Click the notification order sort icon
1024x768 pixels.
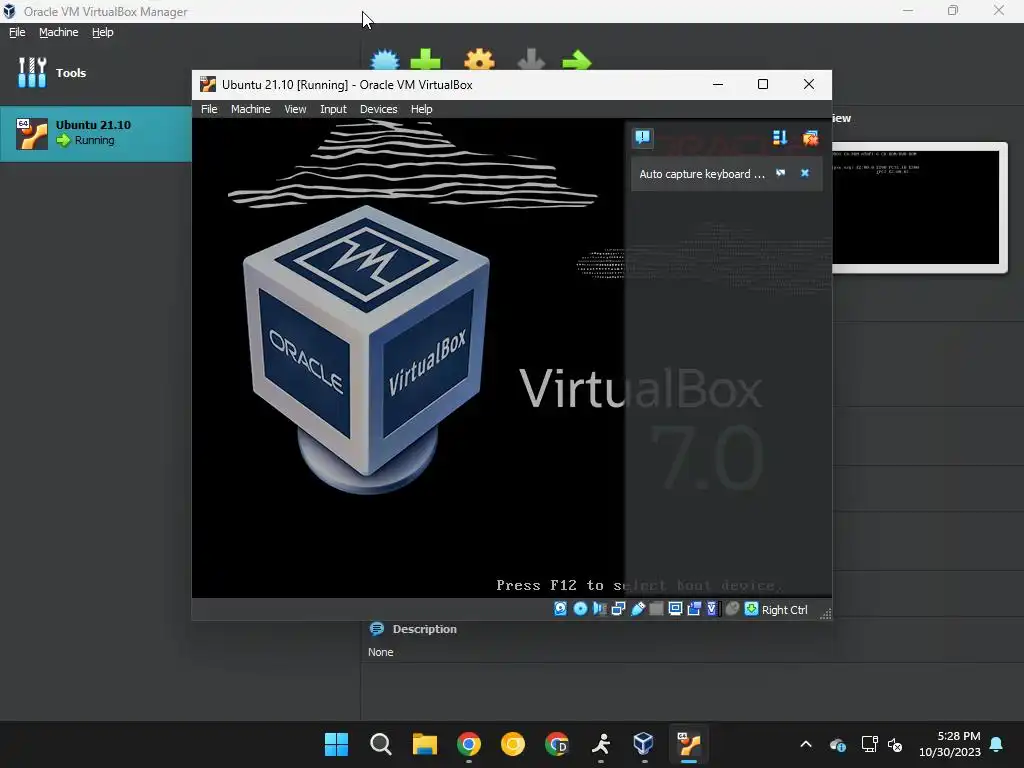[780, 137]
